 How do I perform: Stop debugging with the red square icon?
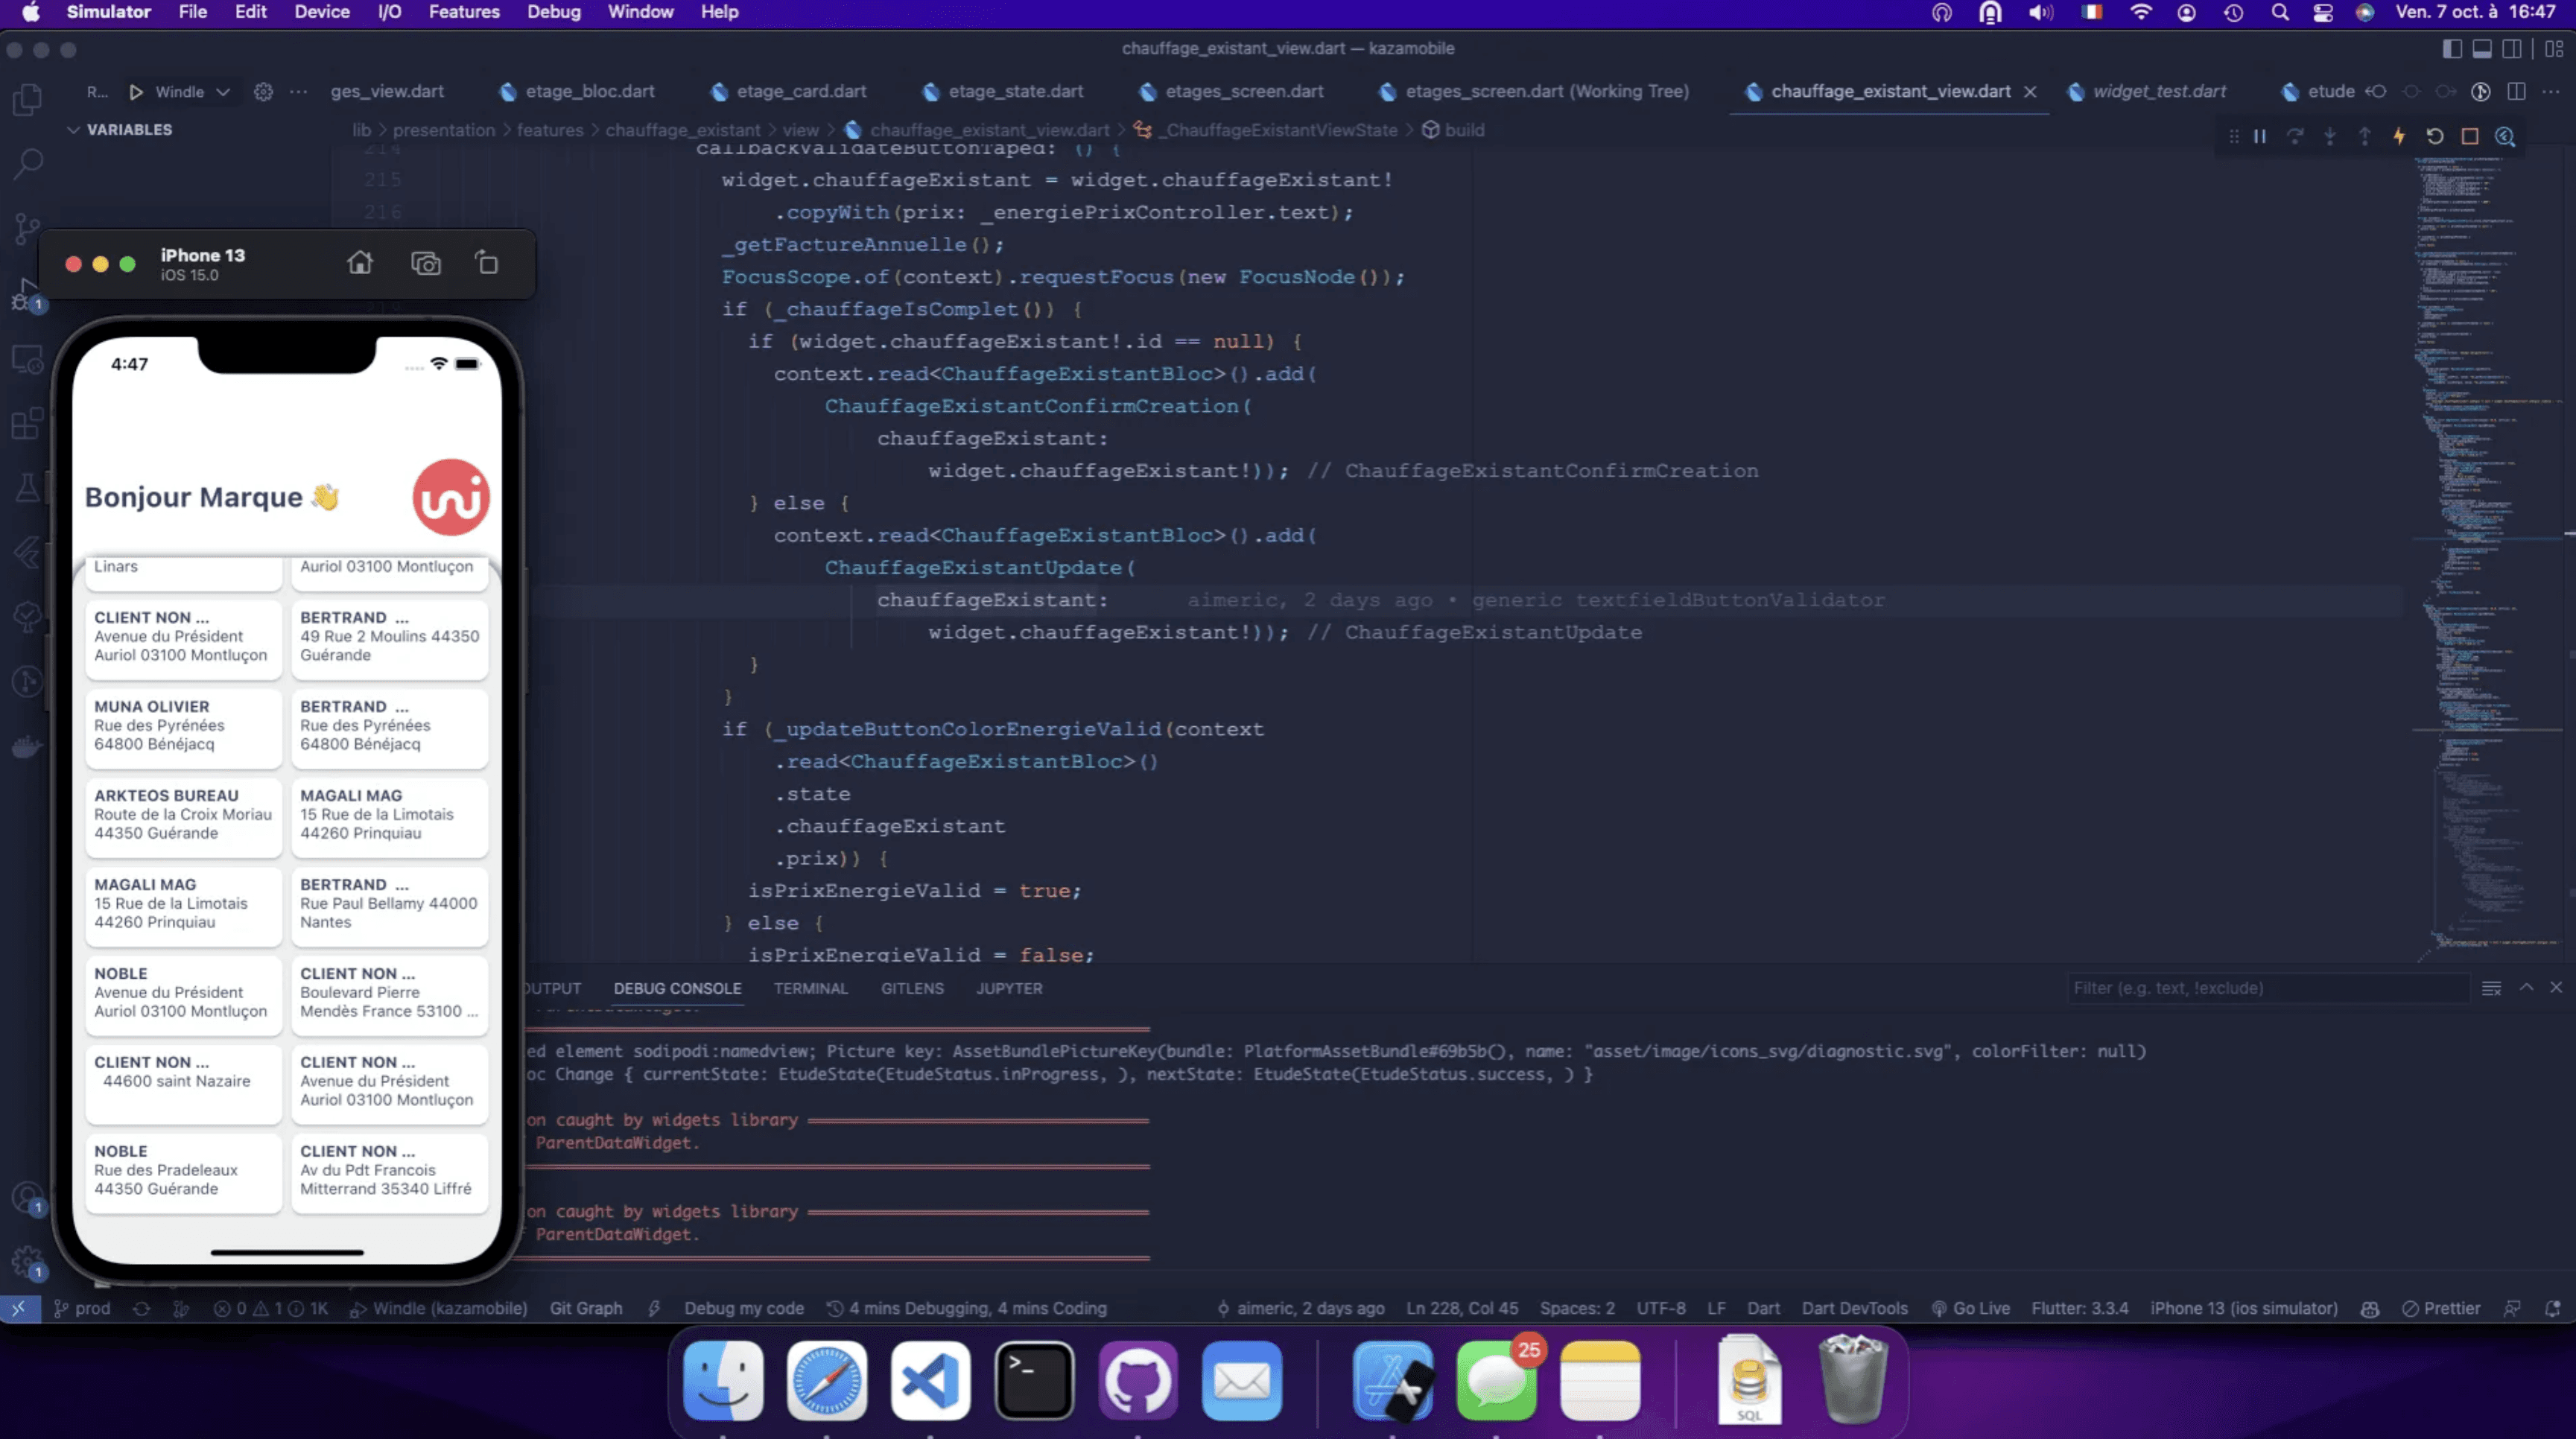pos(2469,137)
